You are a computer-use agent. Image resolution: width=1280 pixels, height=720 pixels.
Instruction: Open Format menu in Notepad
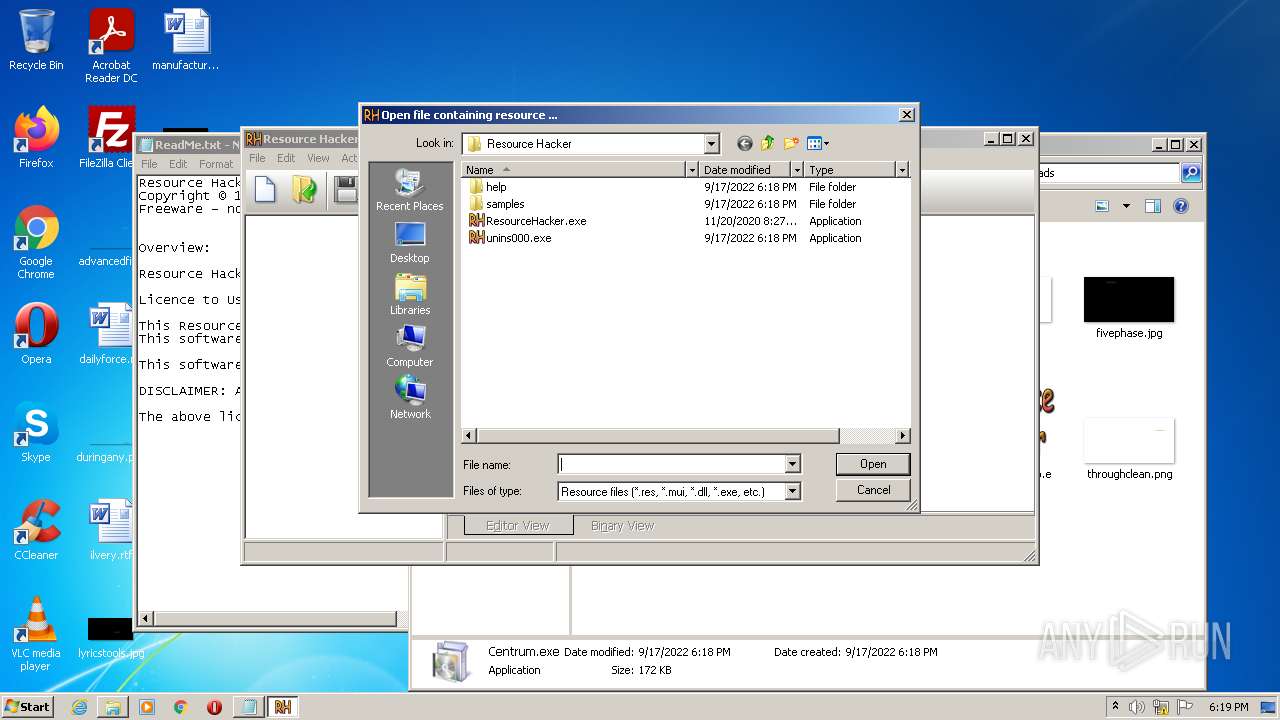click(x=215, y=164)
